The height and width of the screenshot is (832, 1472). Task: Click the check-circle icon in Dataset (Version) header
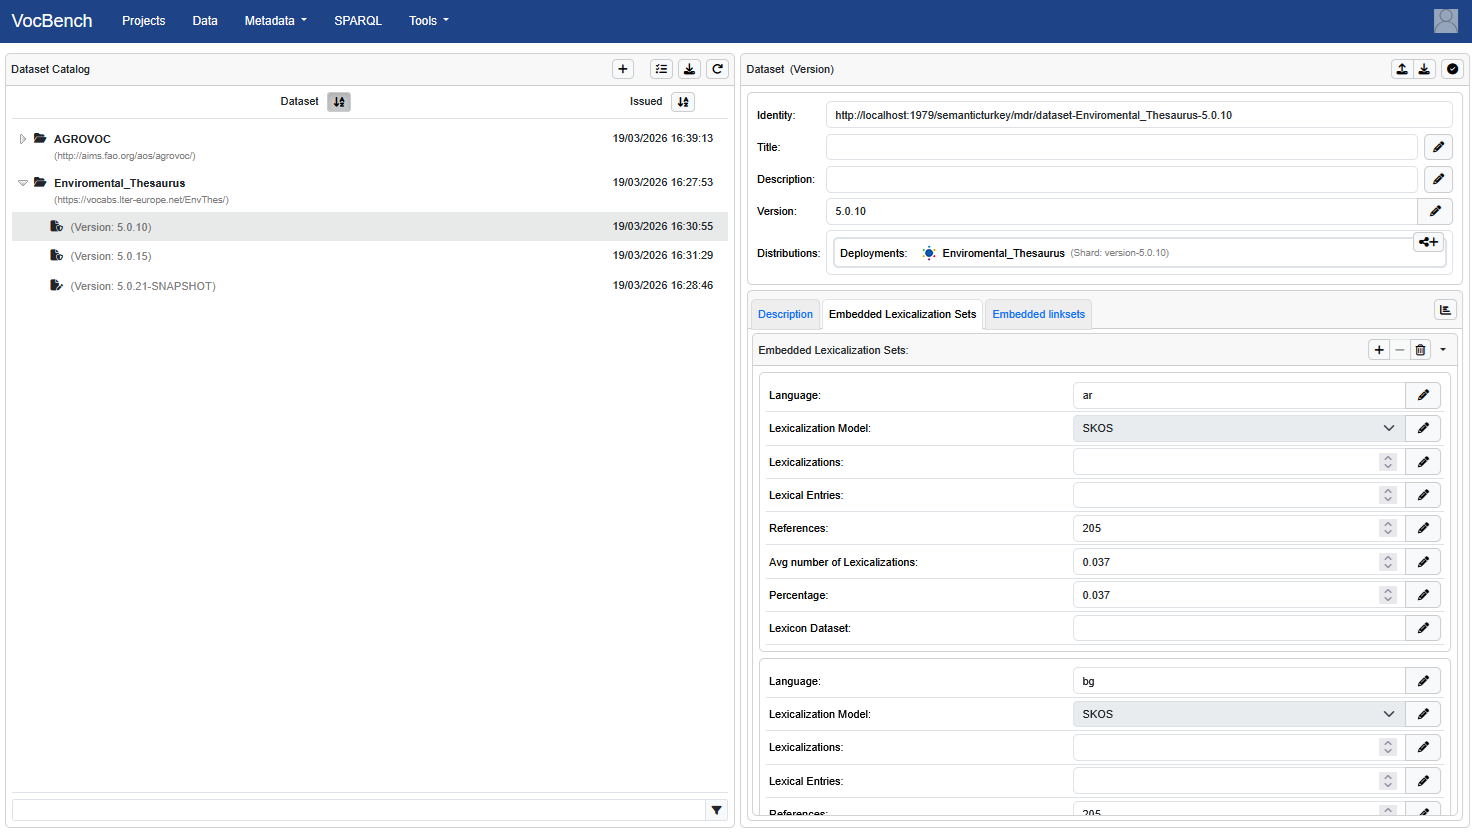(1453, 69)
